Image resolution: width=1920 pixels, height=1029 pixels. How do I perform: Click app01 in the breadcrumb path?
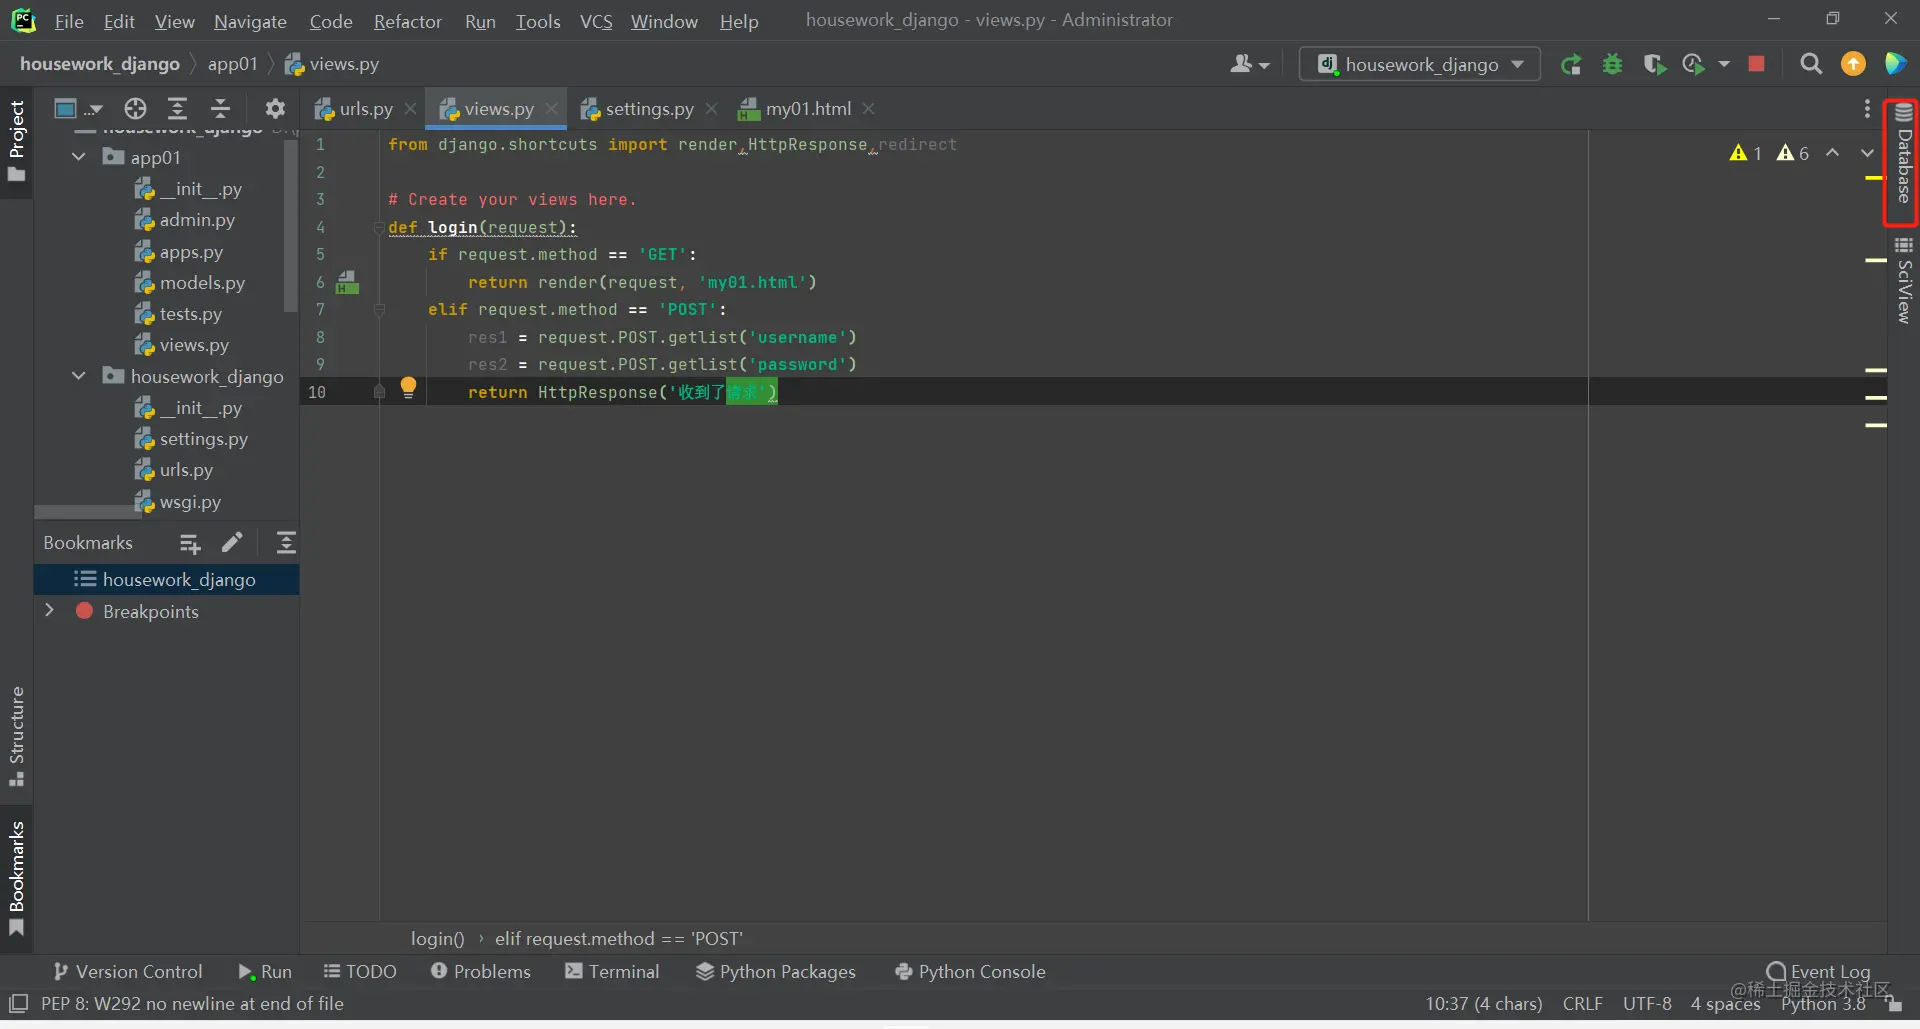232,64
